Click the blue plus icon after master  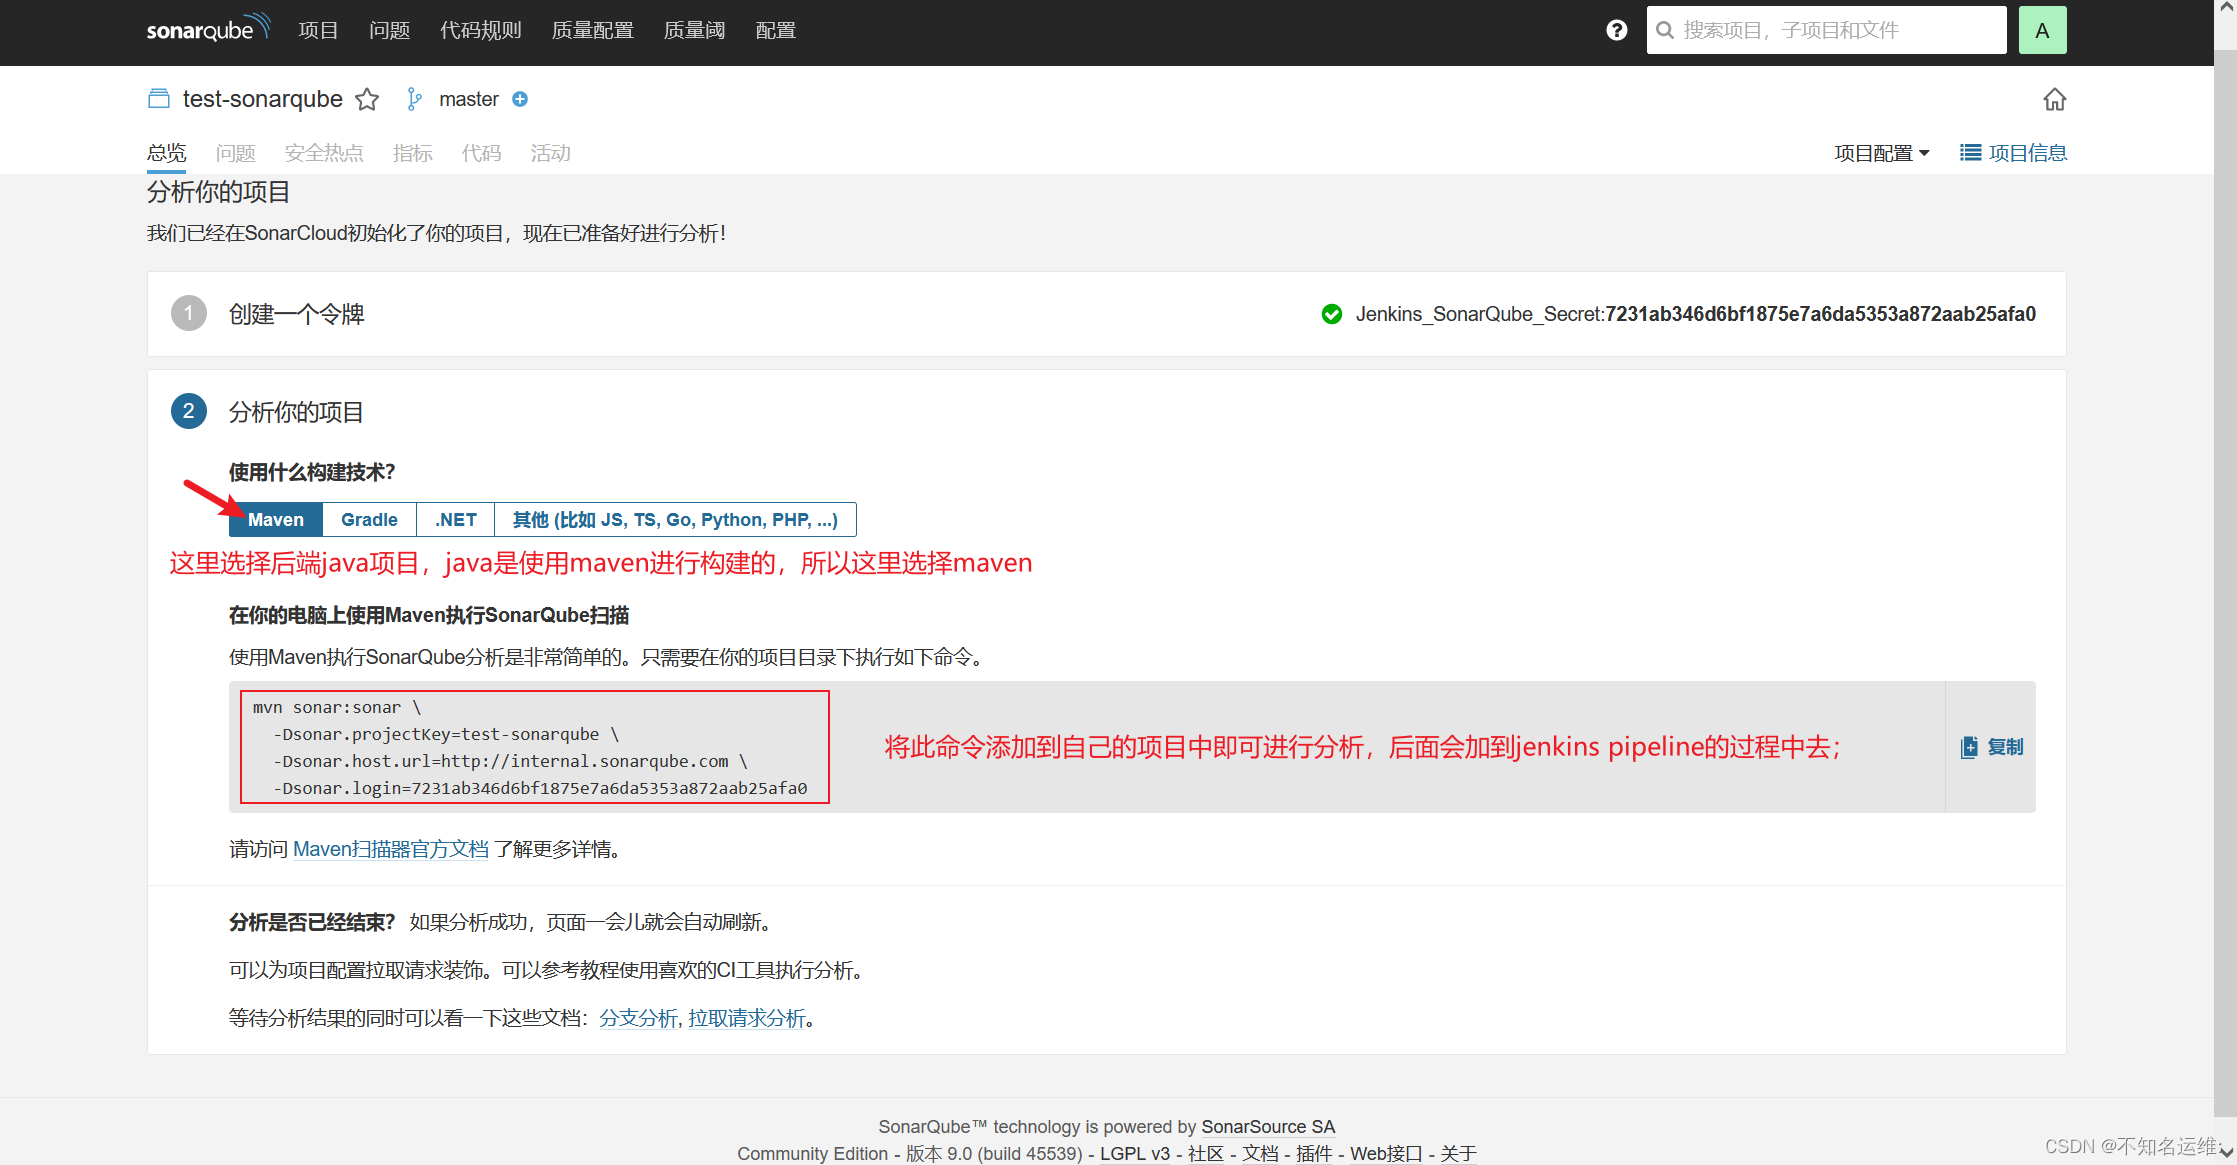pos(520,99)
